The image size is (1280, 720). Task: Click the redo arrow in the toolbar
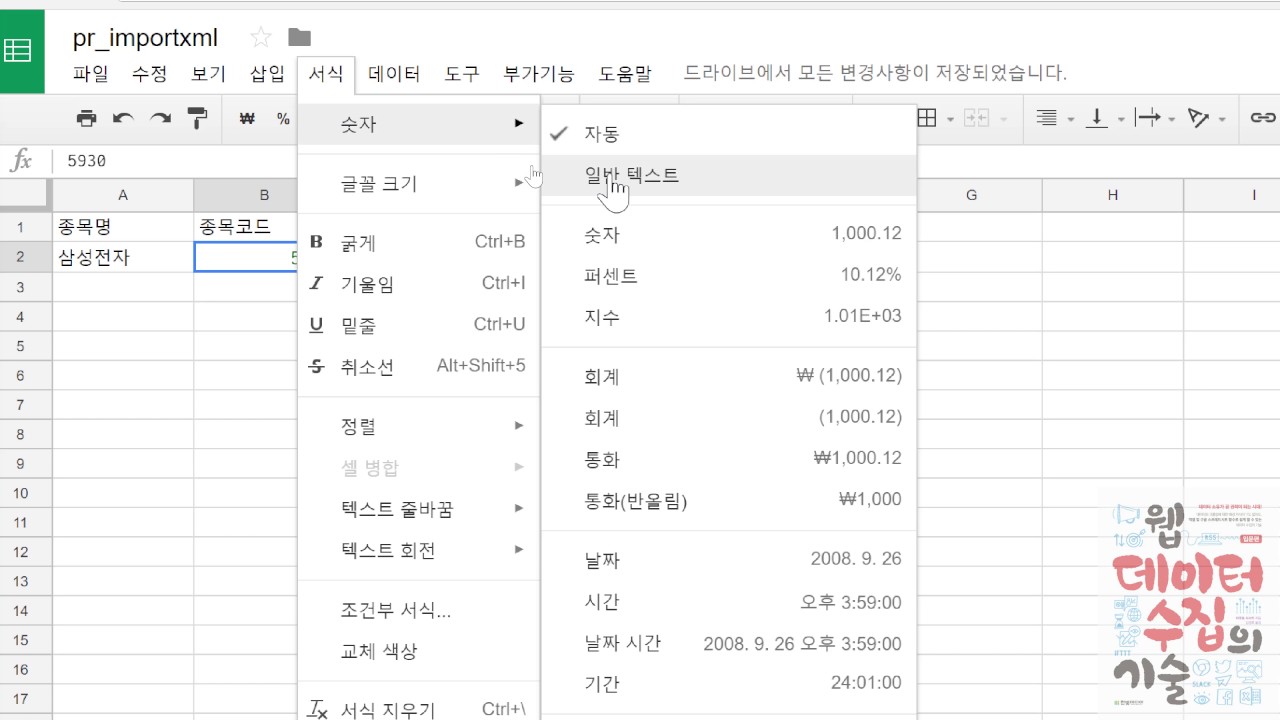(x=160, y=118)
